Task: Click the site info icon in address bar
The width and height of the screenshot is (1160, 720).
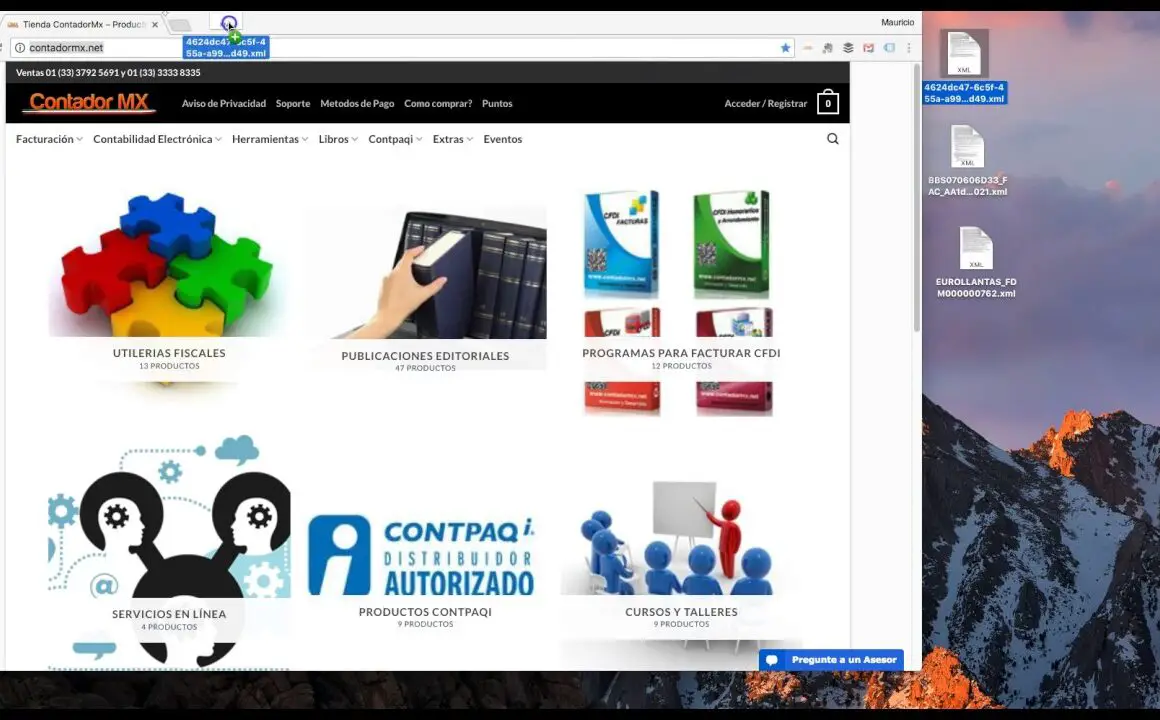Action: point(20,47)
